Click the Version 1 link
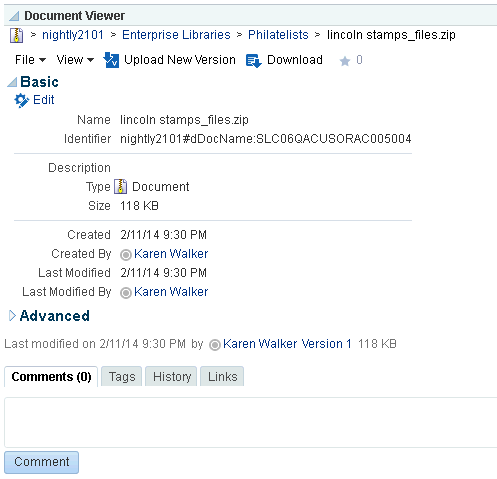The height and width of the screenshot is (479, 497). (x=326, y=344)
